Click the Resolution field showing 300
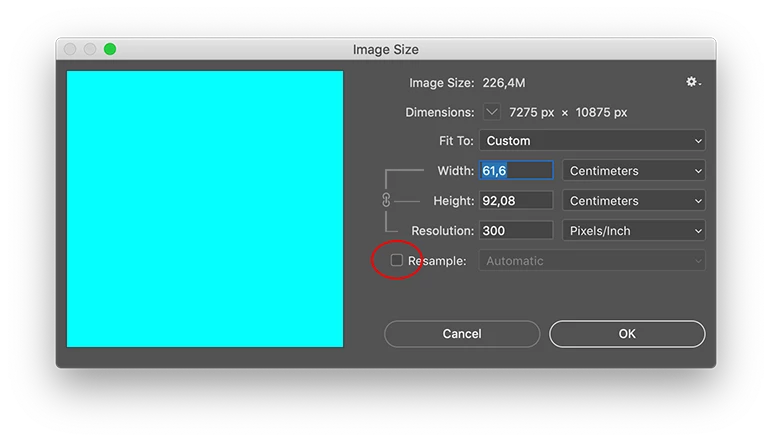This screenshot has height=442, width=772. click(x=516, y=230)
